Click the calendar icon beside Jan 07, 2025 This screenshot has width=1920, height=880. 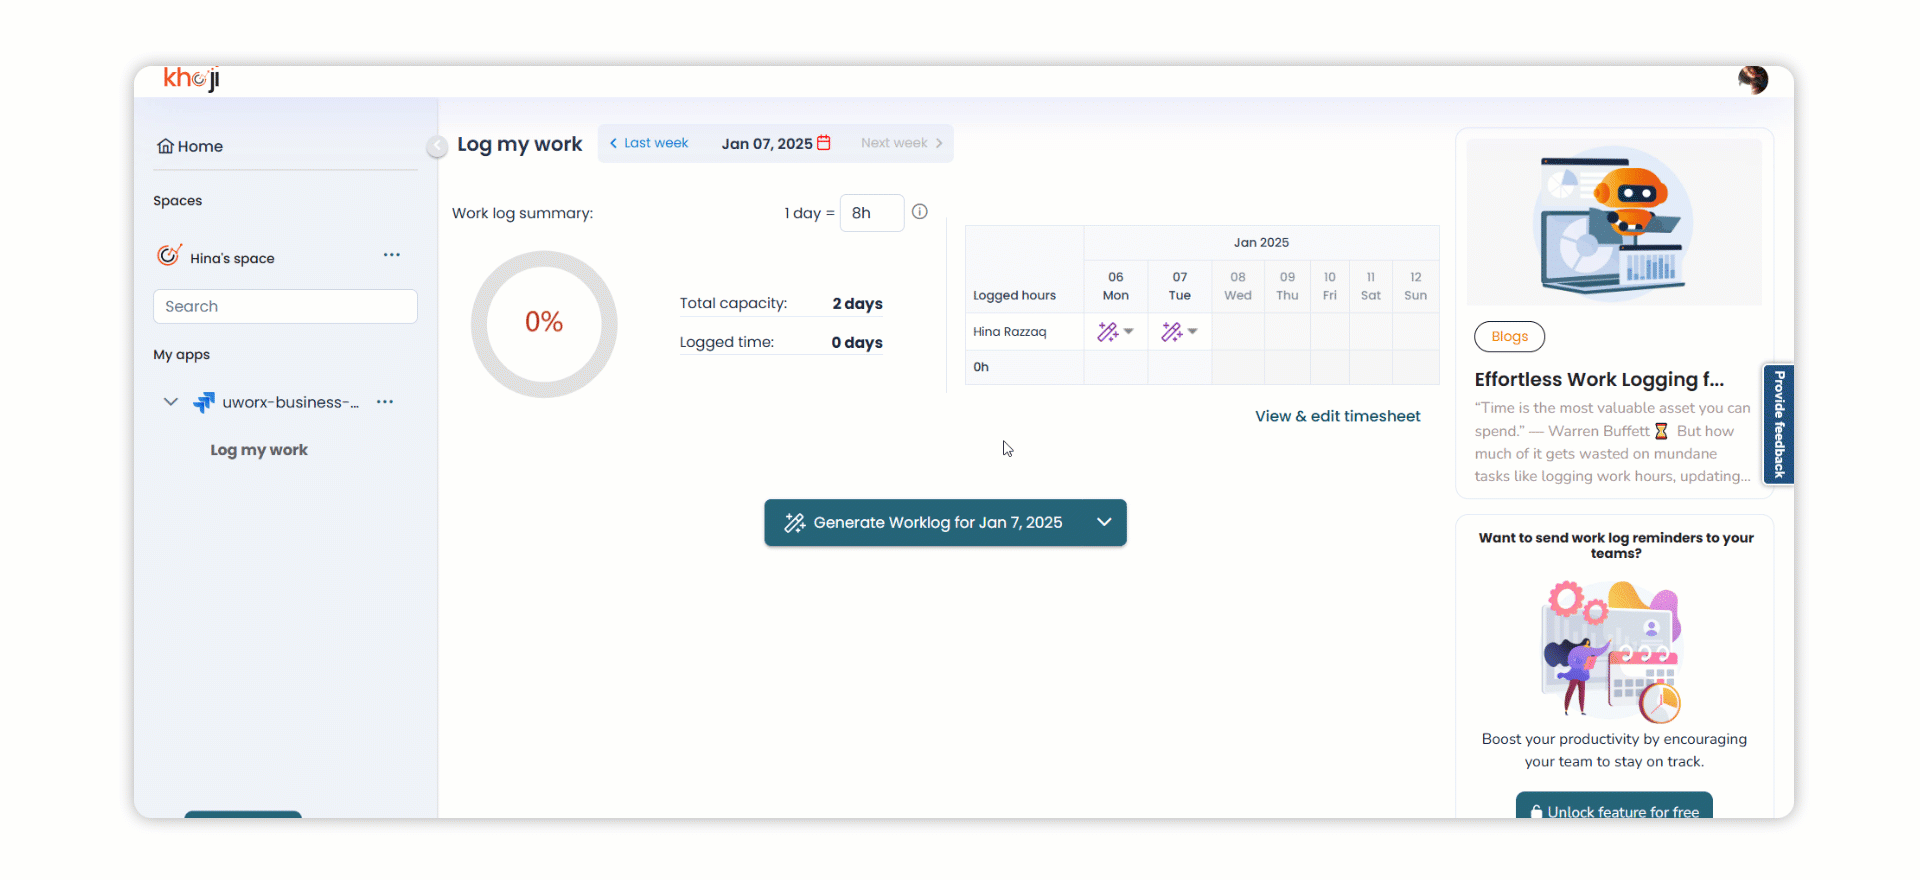click(824, 143)
